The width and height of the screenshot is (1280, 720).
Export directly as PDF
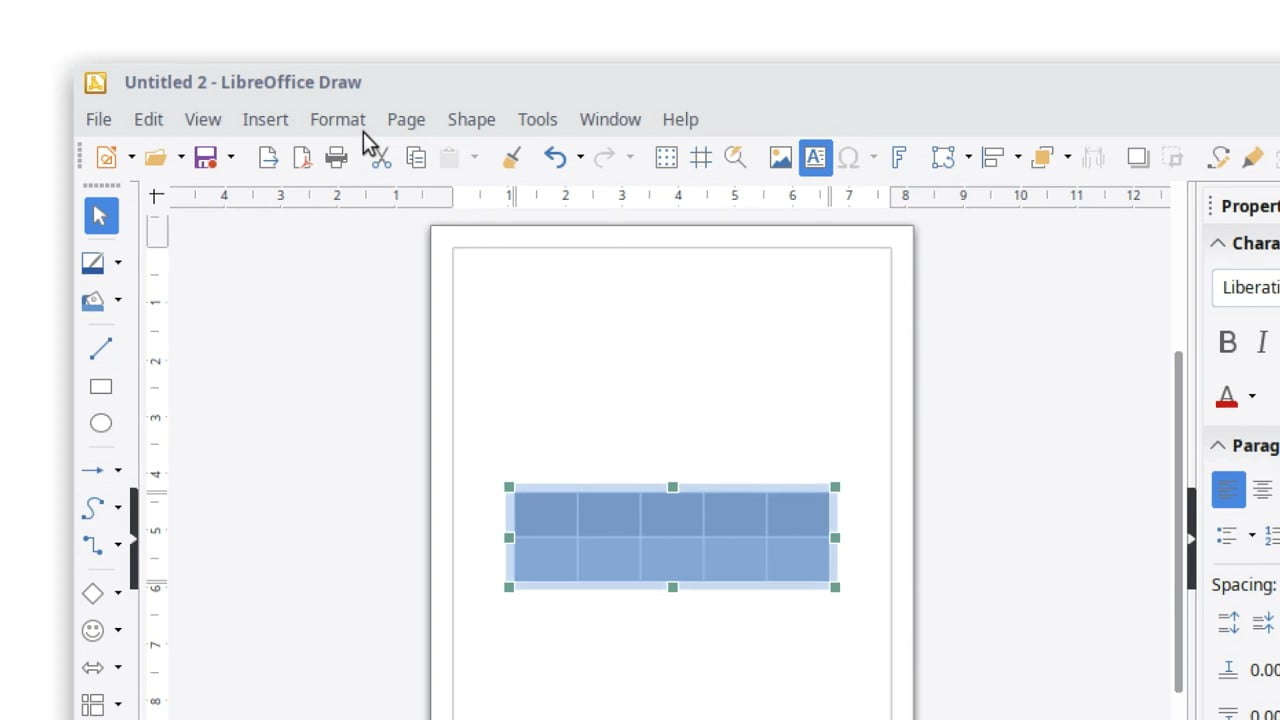pyautogui.click(x=302, y=157)
